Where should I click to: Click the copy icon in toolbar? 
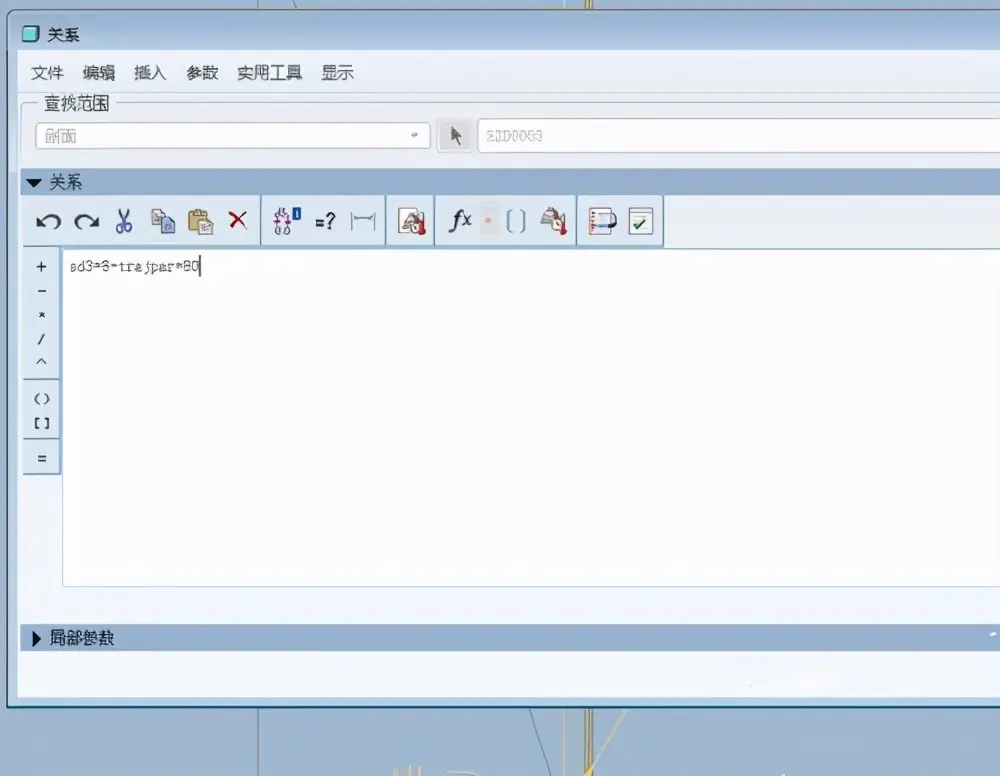163,221
